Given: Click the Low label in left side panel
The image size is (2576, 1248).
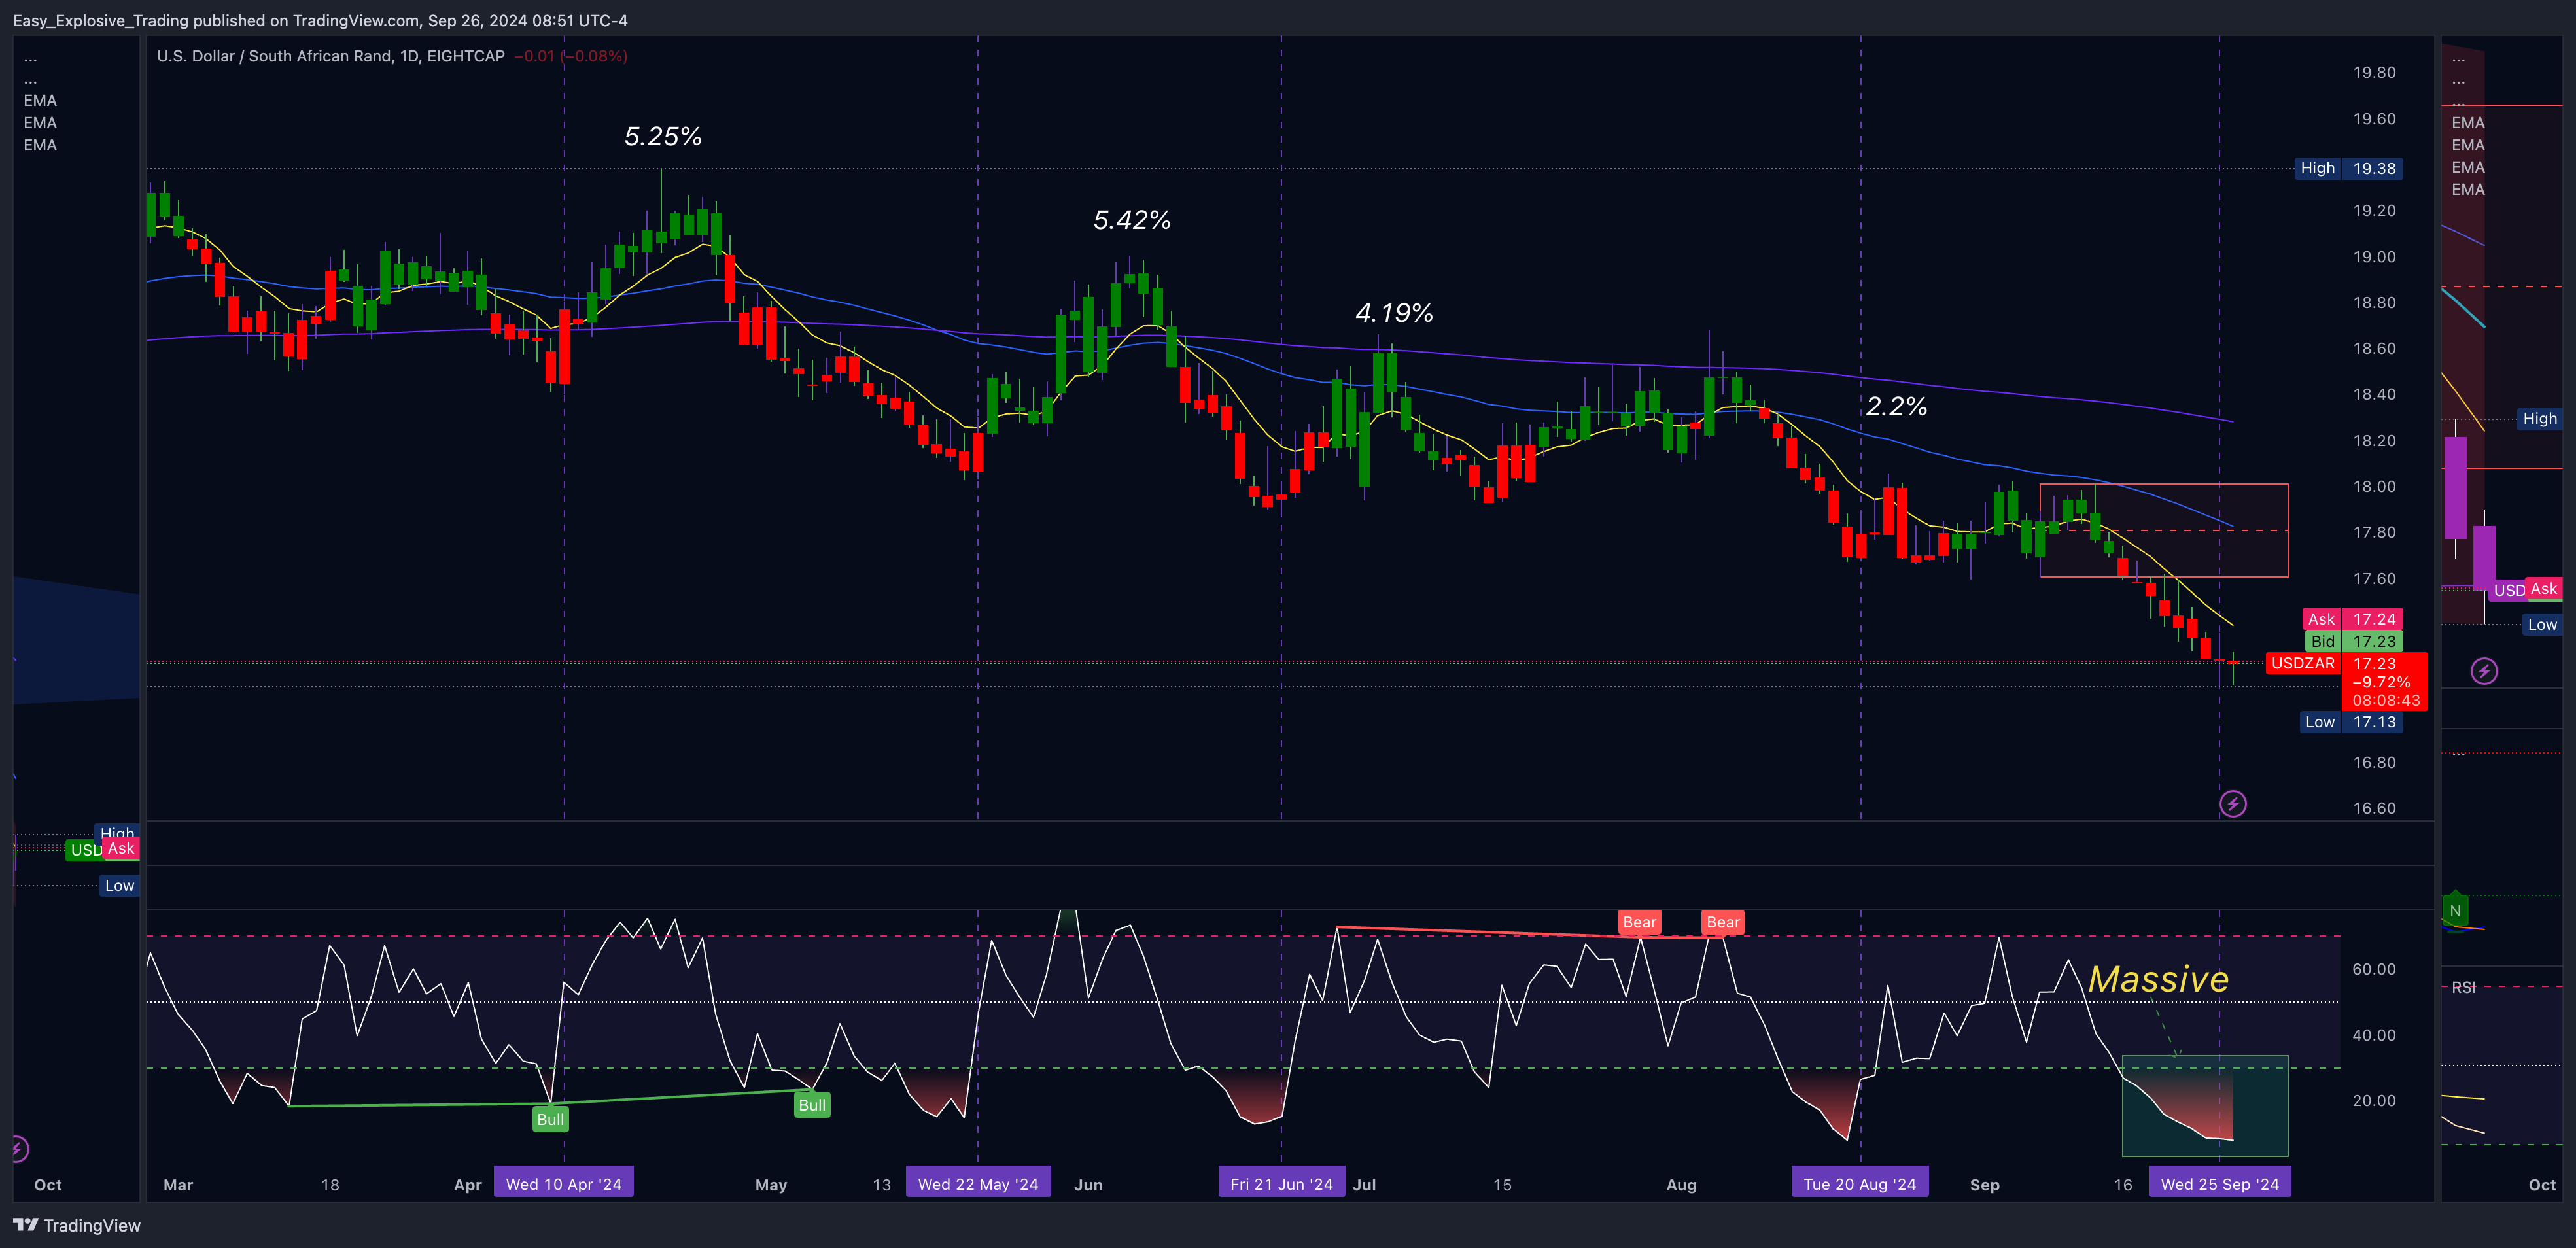Looking at the screenshot, I should 119,885.
